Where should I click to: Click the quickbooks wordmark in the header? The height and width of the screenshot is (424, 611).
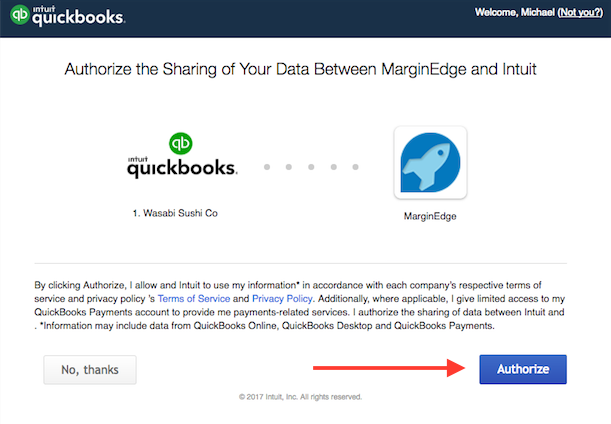click(78, 18)
